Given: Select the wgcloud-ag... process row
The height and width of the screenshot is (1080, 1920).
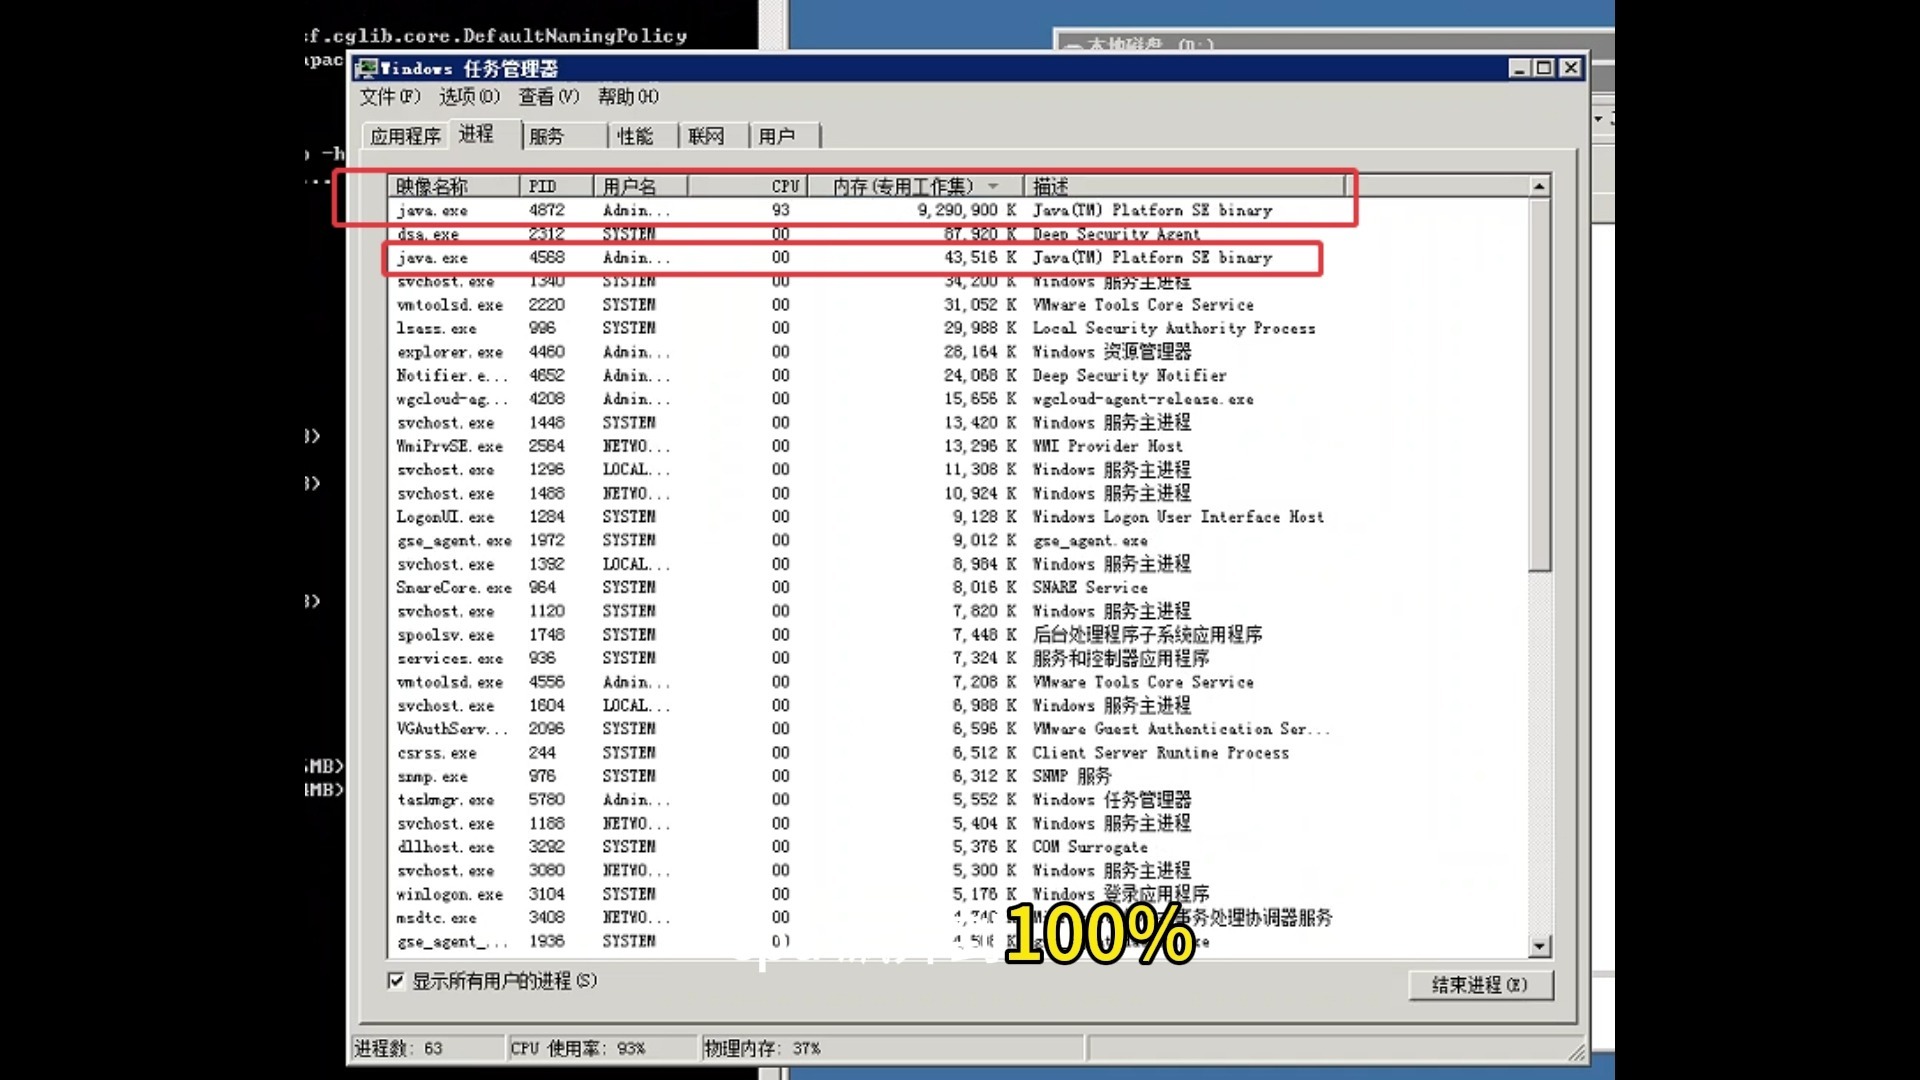Looking at the screenshot, I should click(x=868, y=399).
